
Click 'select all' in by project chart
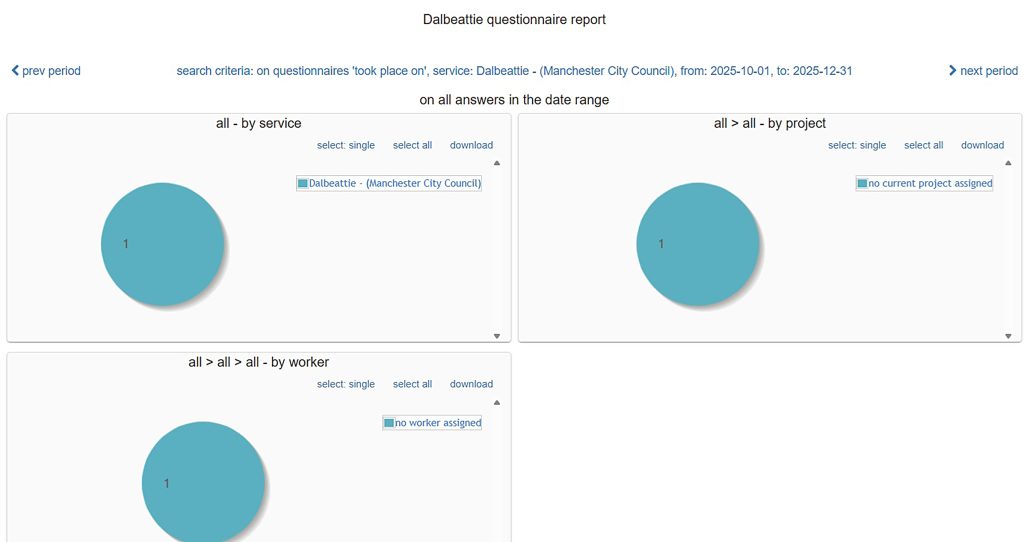point(923,145)
